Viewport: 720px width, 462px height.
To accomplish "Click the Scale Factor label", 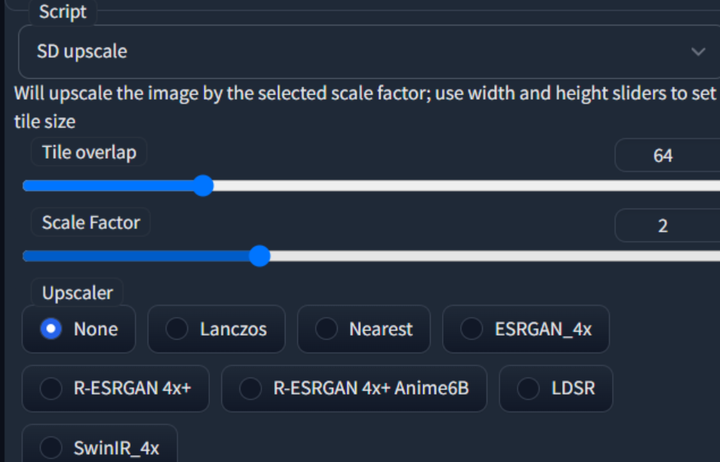I will (91, 222).
